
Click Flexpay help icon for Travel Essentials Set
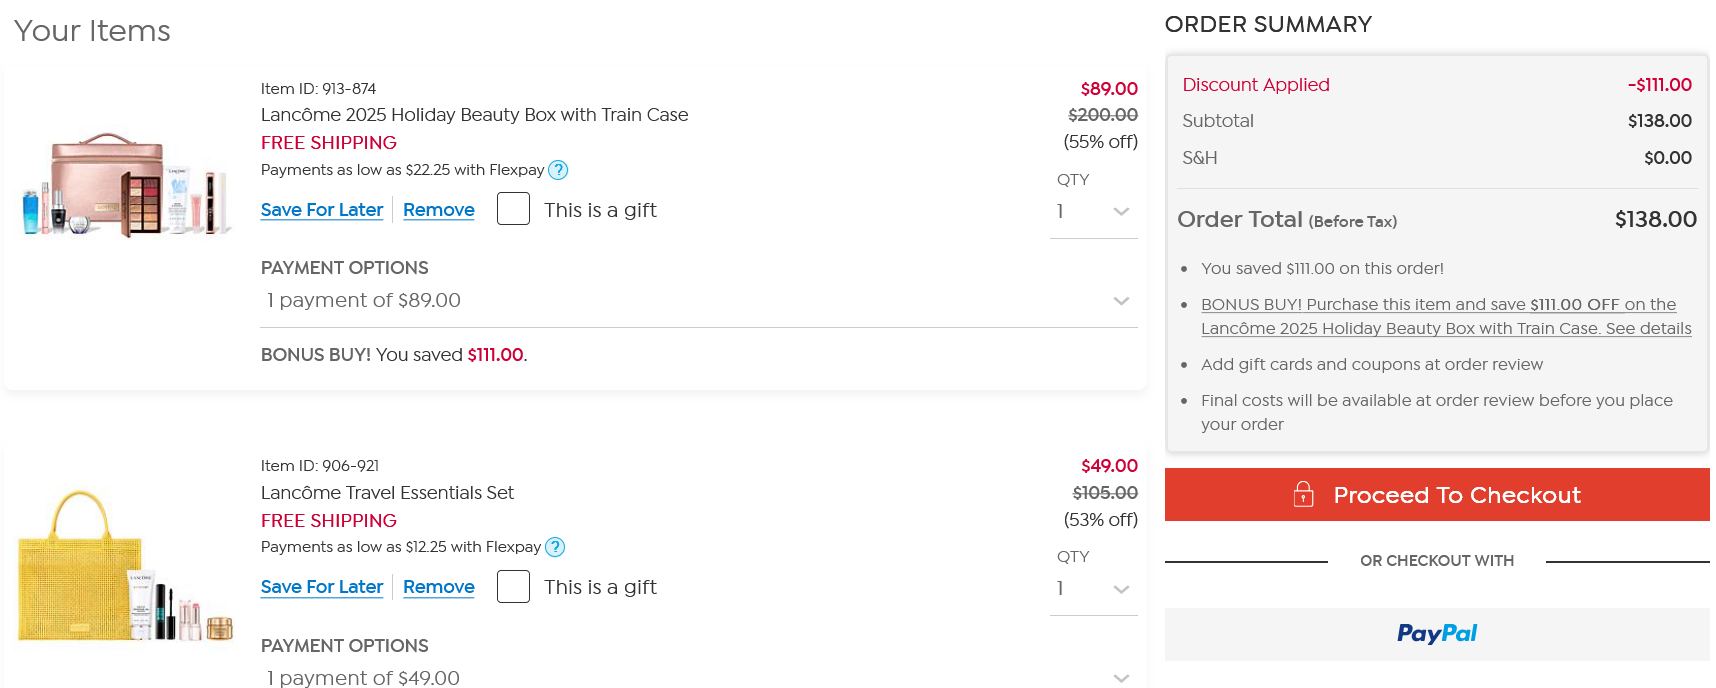coord(555,547)
